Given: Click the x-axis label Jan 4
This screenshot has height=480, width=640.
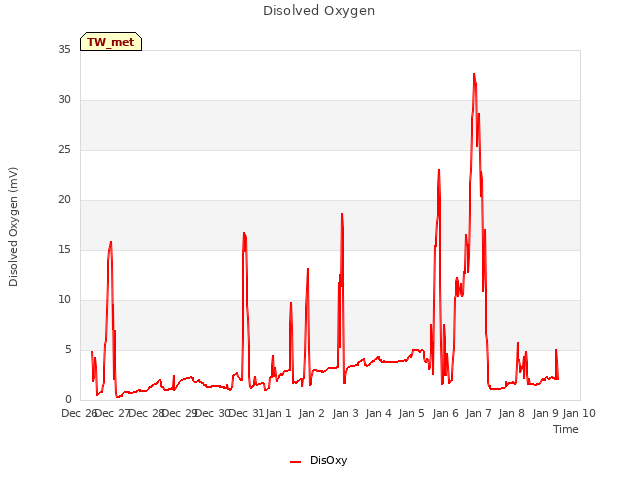Looking at the screenshot, I should click(x=379, y=413).
